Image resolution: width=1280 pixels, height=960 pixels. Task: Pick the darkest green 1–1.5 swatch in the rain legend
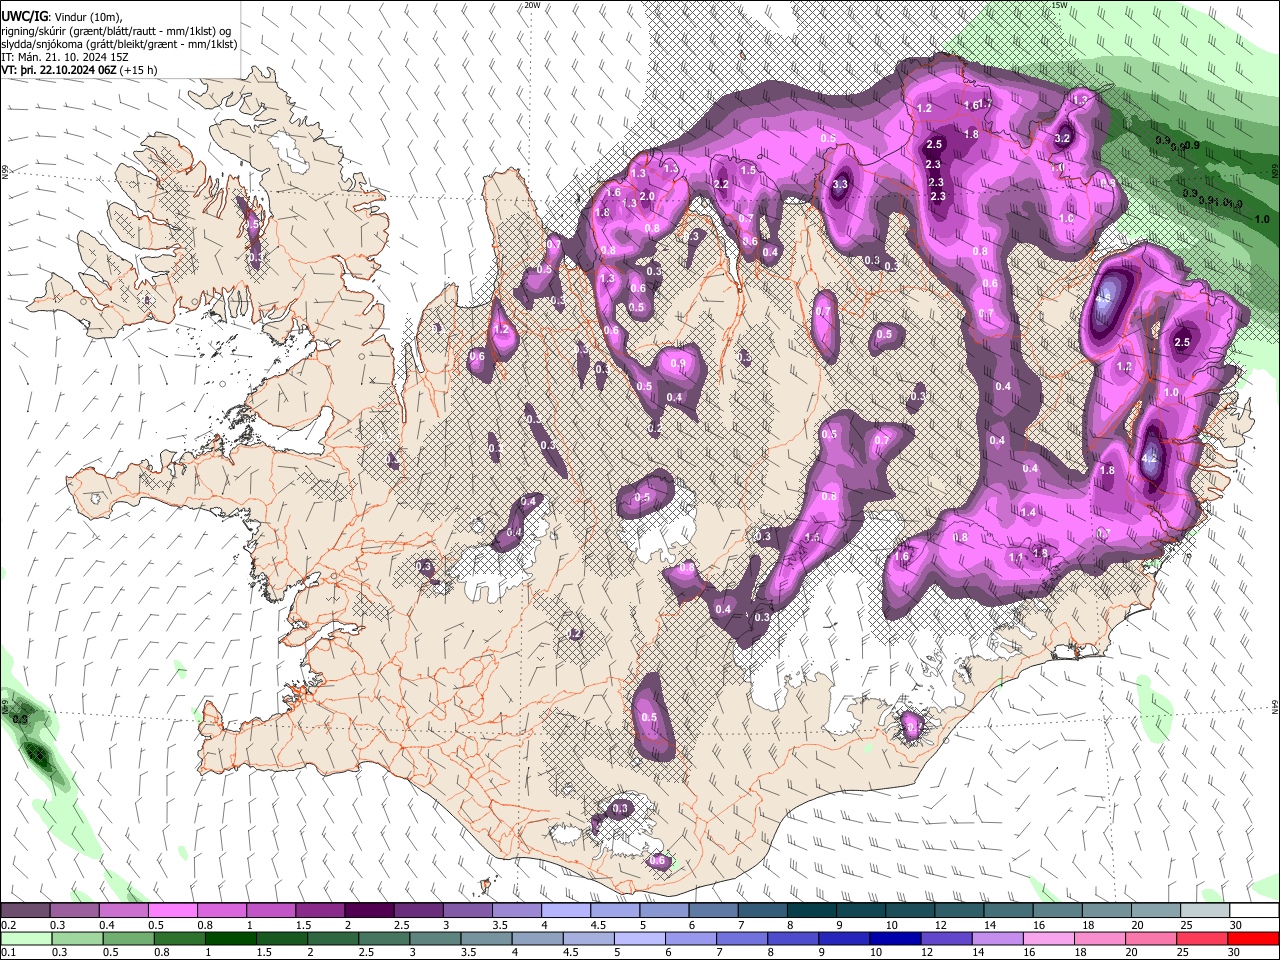[230, 939]
